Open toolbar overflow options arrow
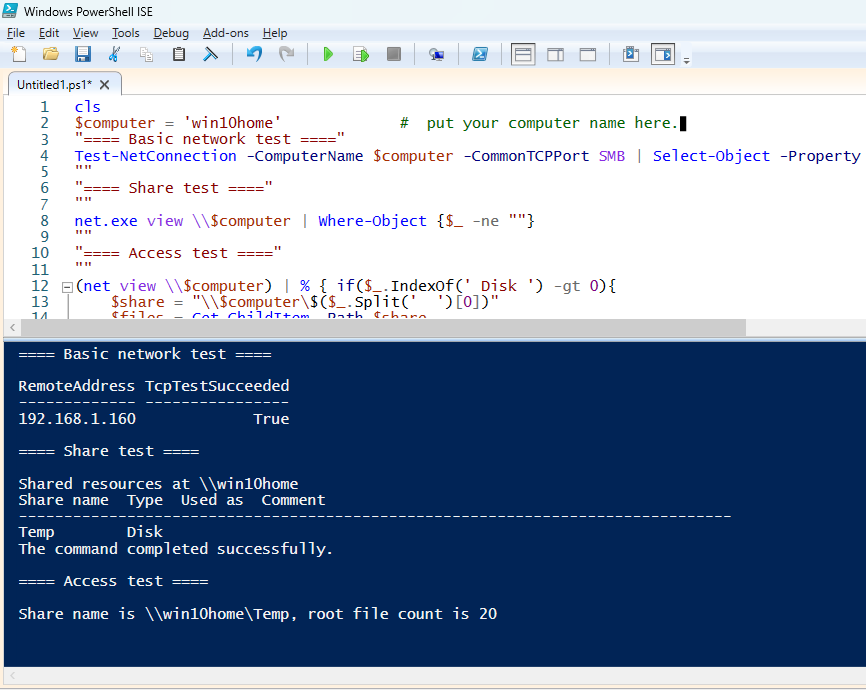 coord(687,60)
